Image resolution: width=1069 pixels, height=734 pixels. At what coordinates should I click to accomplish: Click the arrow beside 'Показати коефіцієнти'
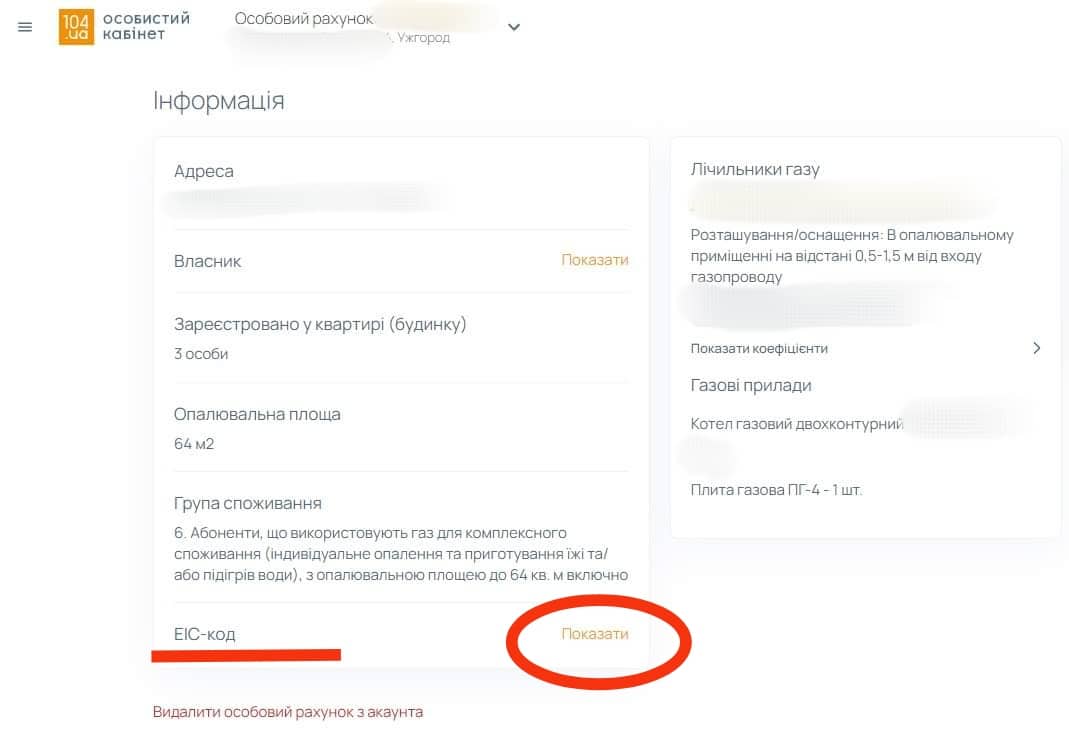point(1036,349)
